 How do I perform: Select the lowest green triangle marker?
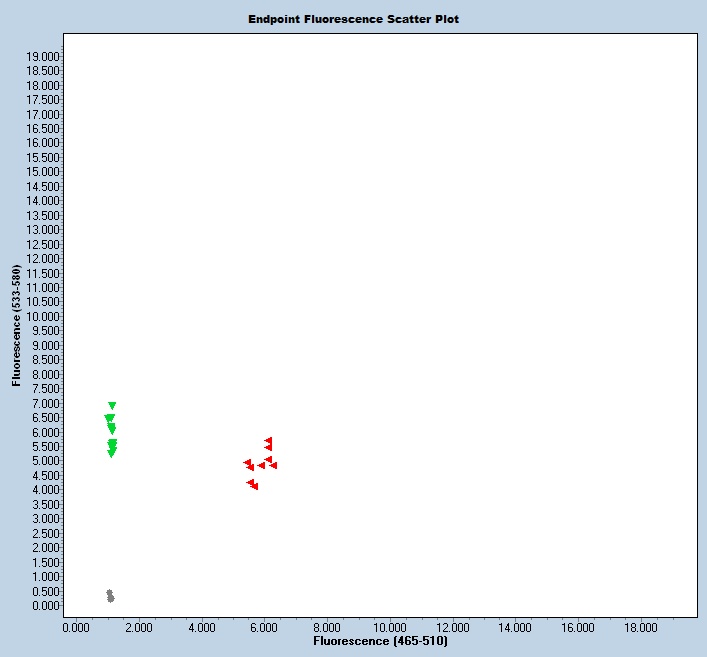click(111, 454)
